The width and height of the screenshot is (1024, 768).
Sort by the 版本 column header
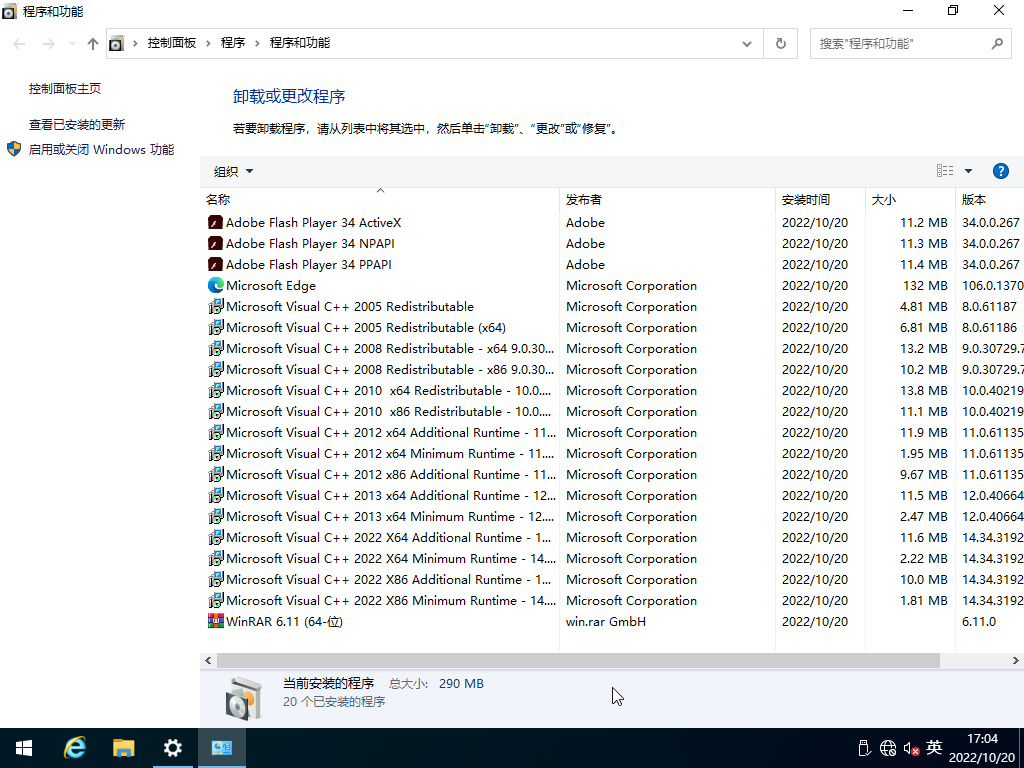click(x=989, y=199)
